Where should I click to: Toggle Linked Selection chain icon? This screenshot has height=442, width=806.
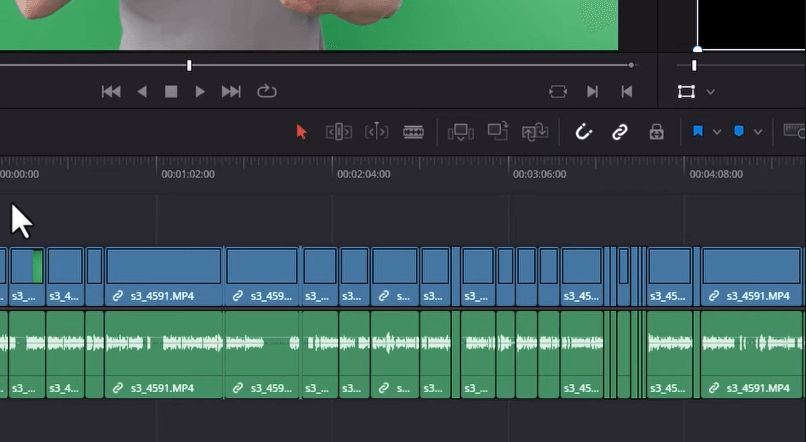620,132
